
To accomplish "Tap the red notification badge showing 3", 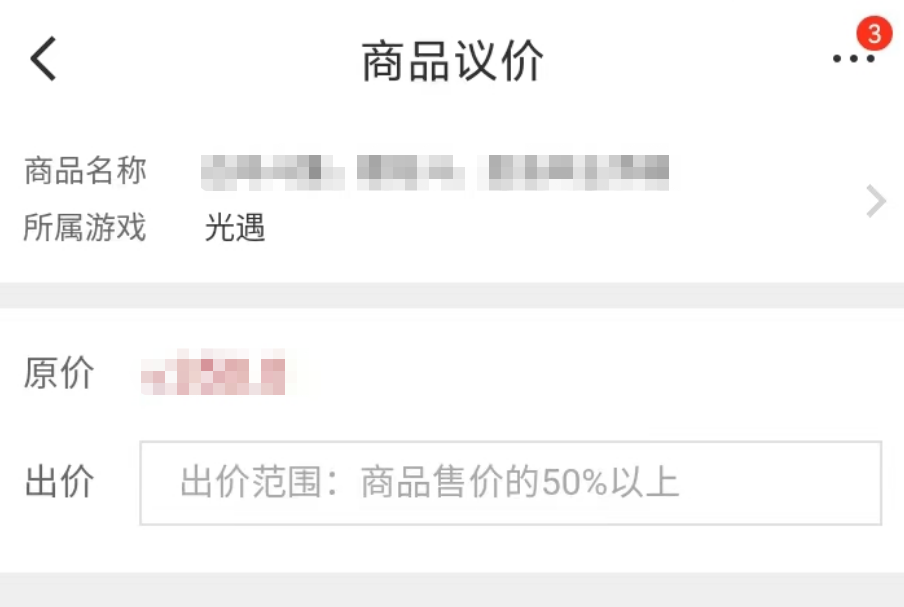I will click(x=874, y=33).
